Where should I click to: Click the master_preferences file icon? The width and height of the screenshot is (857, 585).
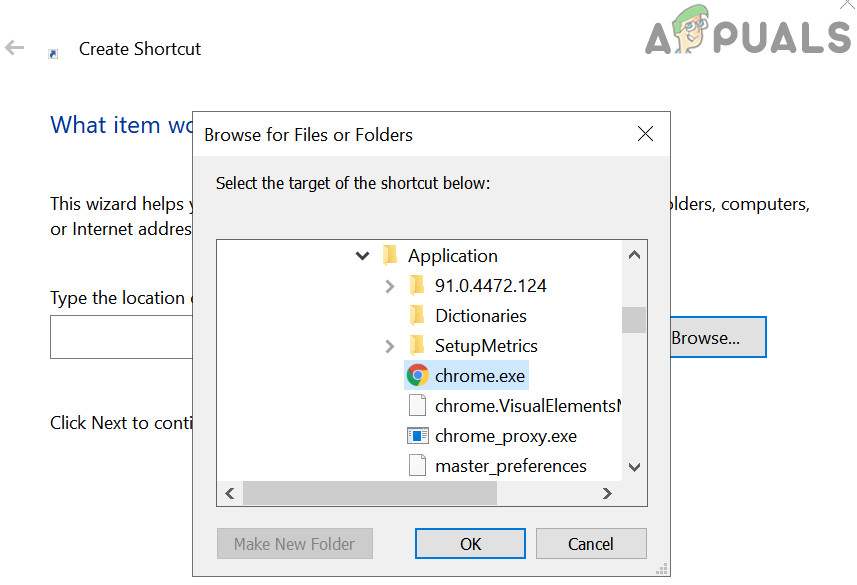pos(417,466)
